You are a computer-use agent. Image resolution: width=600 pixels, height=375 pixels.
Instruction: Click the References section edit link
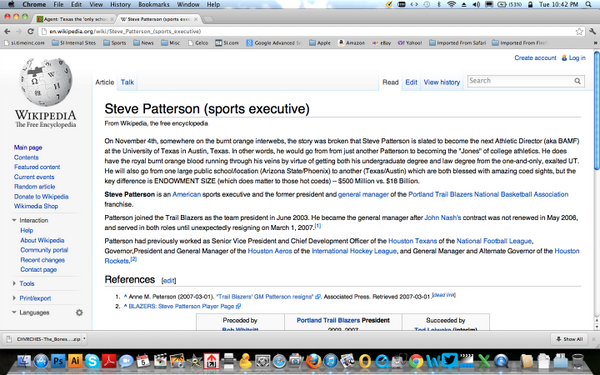pos(169,280)
